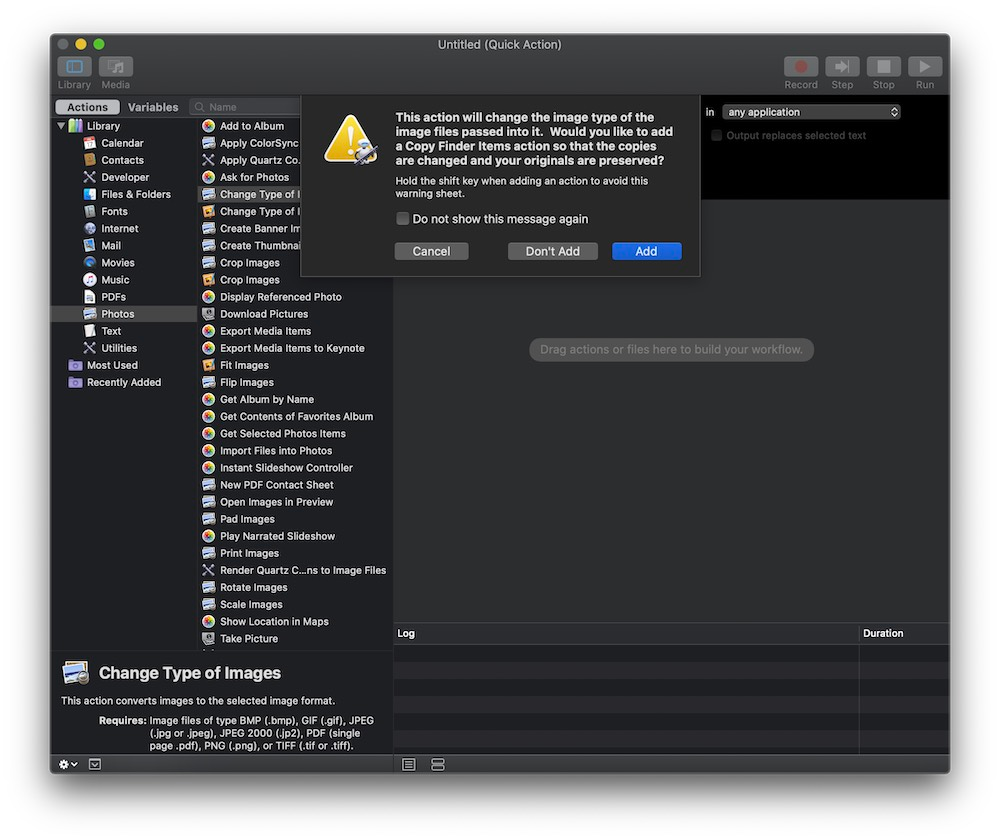Select the Actions tab
This screenshot has width=1000, height=840.
click(87, 107)
